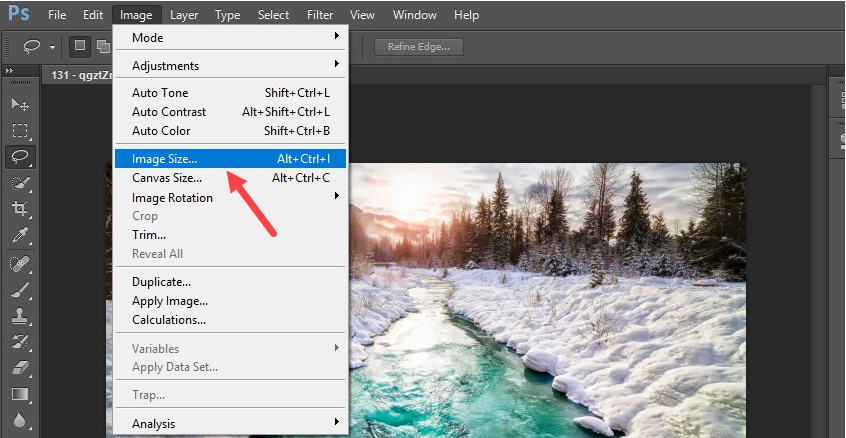This screenshot has width=846, height=438.
Task: Select the Eyedropper tool
Action: 19,236
